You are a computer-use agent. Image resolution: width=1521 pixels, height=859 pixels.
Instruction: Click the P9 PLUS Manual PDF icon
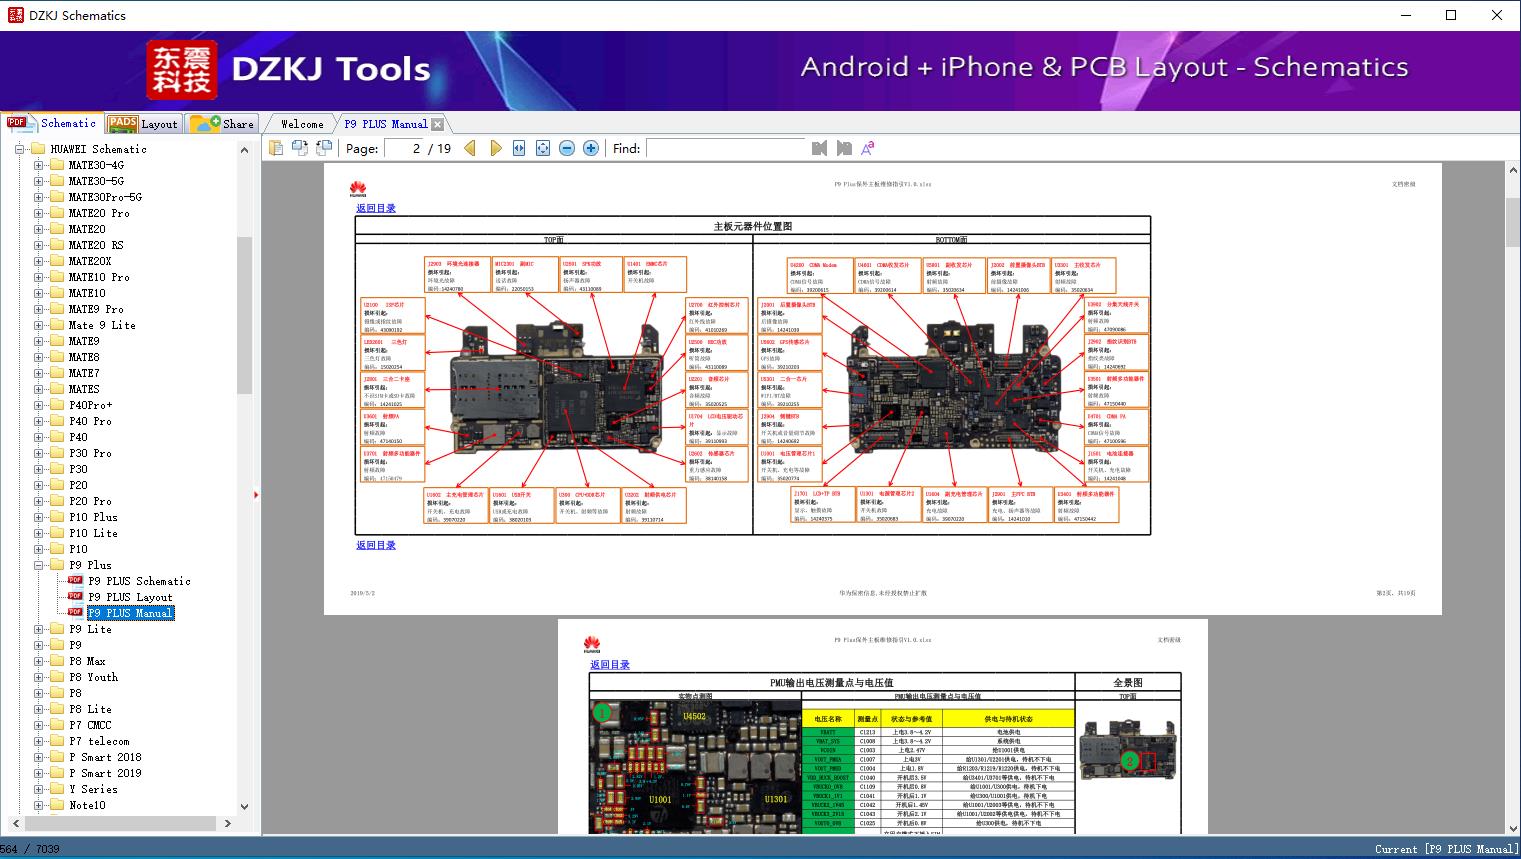75,613
